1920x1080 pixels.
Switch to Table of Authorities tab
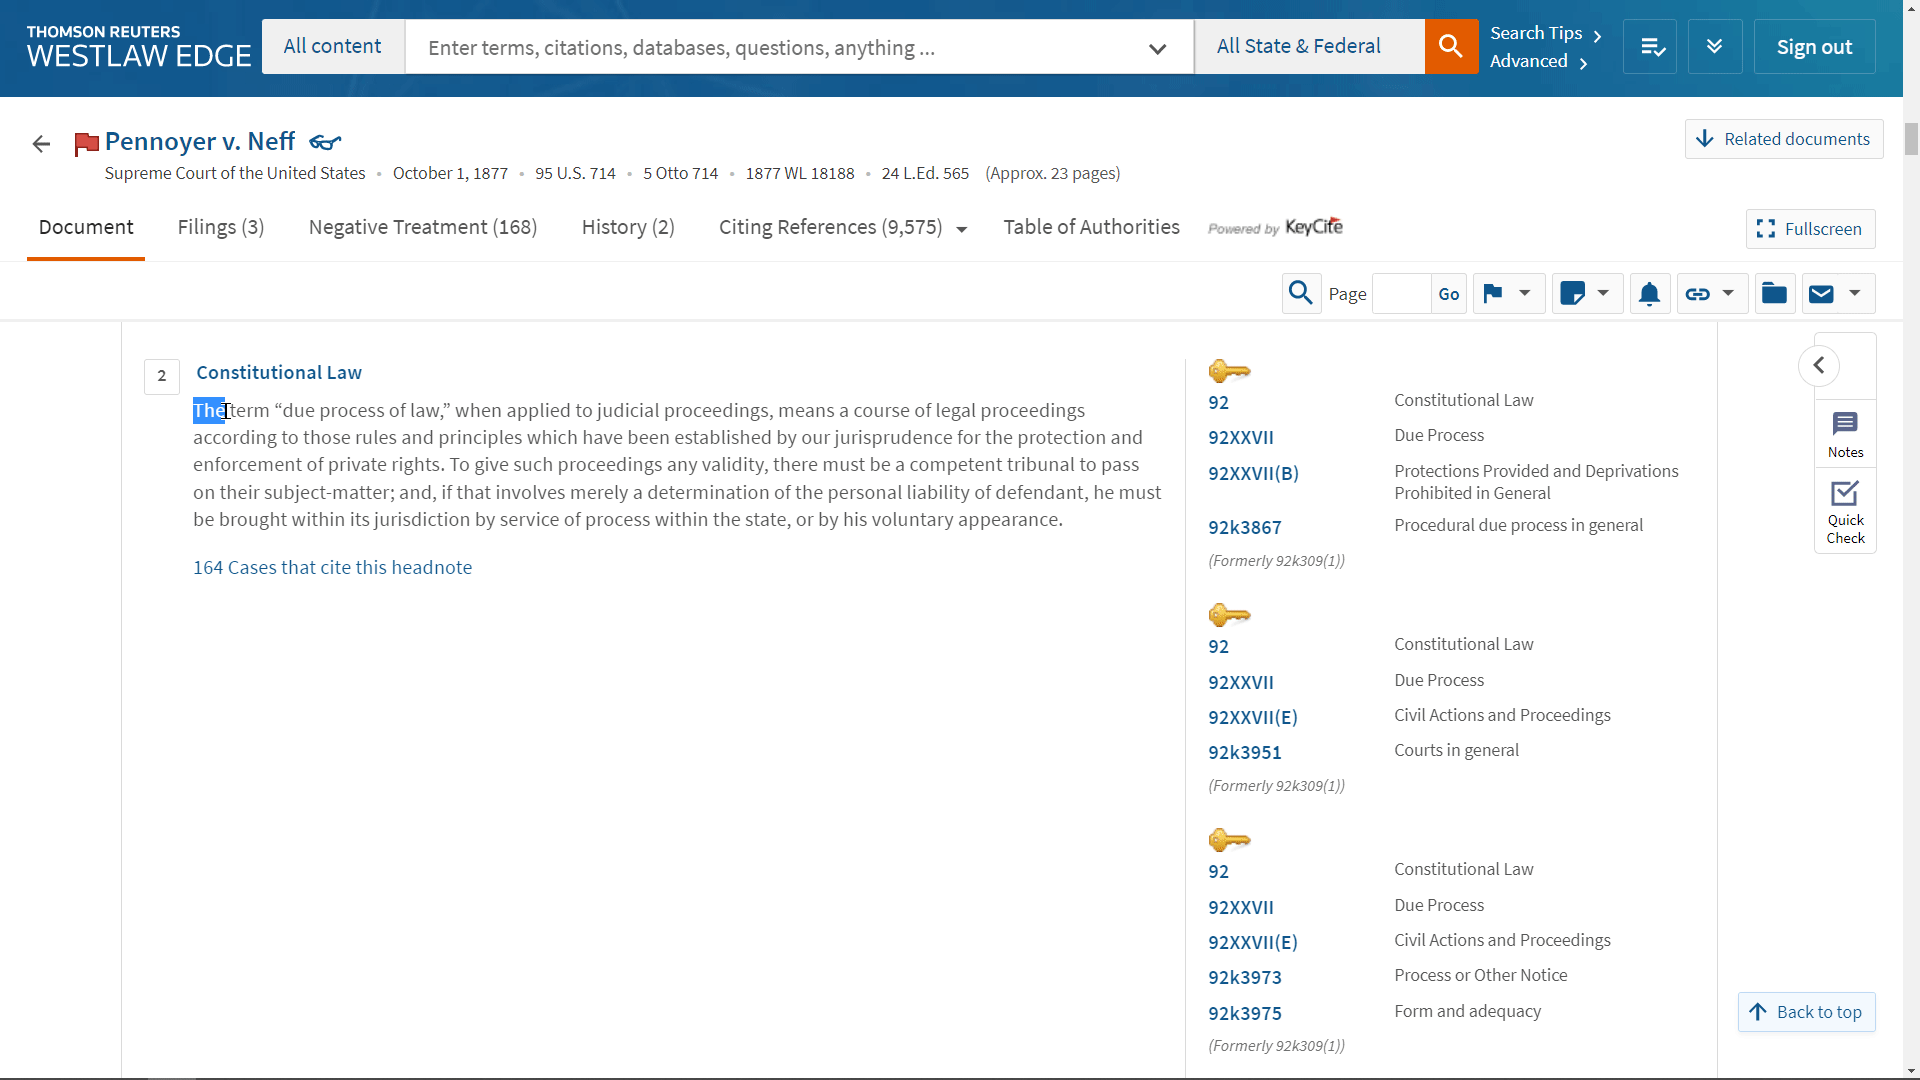[x=1091, y=227]
